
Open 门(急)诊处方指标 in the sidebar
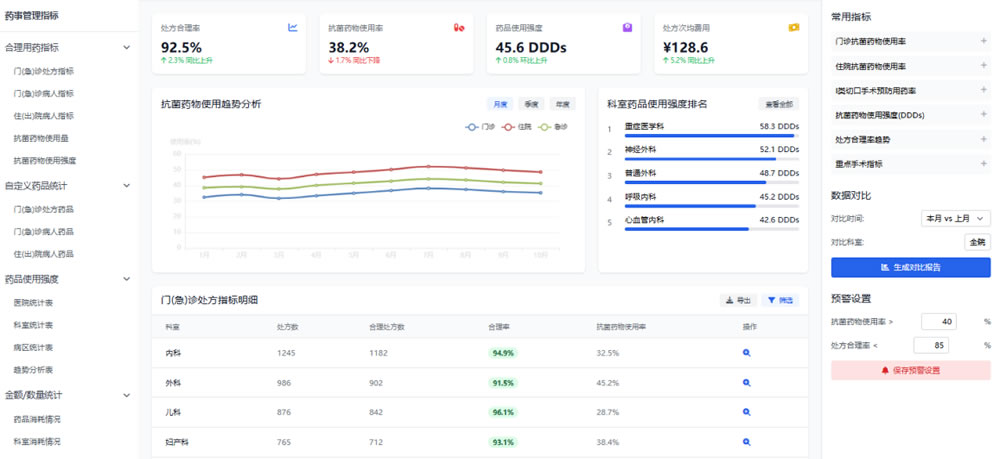pyautogui.click(x=44, y=71)
